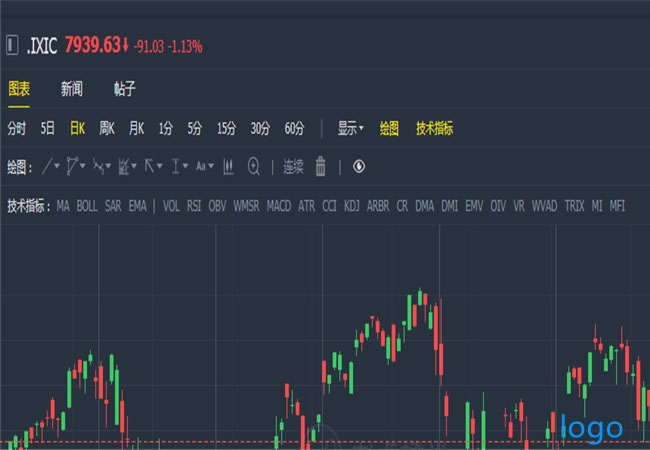Click the .IXIC ticker symbol icon

click(12, 45)
